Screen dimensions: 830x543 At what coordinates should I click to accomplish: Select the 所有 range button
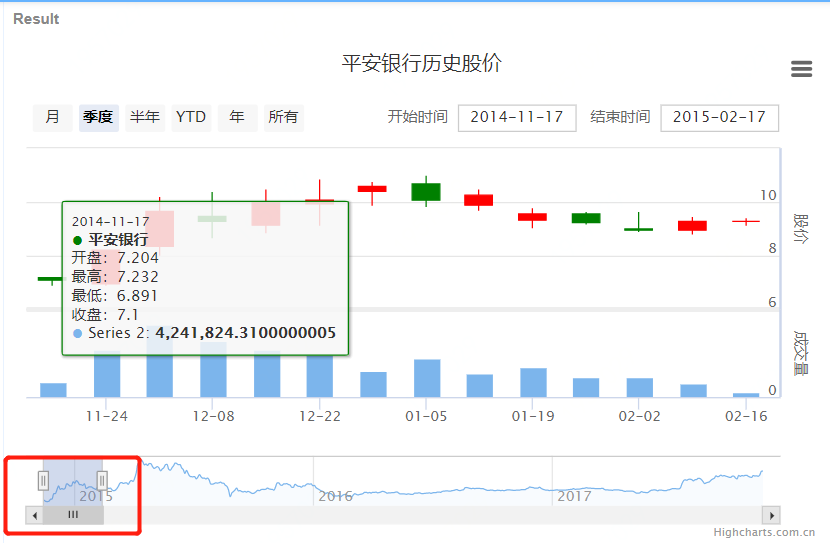click(283, 117)
